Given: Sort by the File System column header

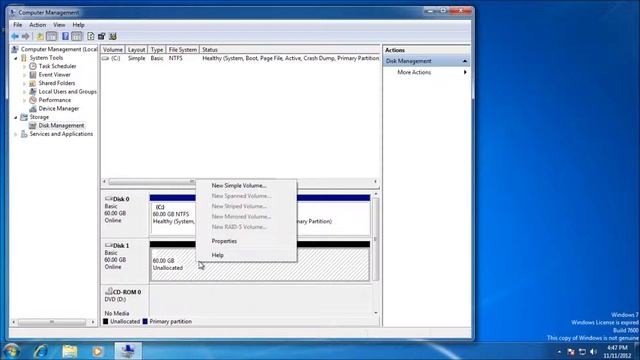Looking at the screenshot, I should click(182, 49).
